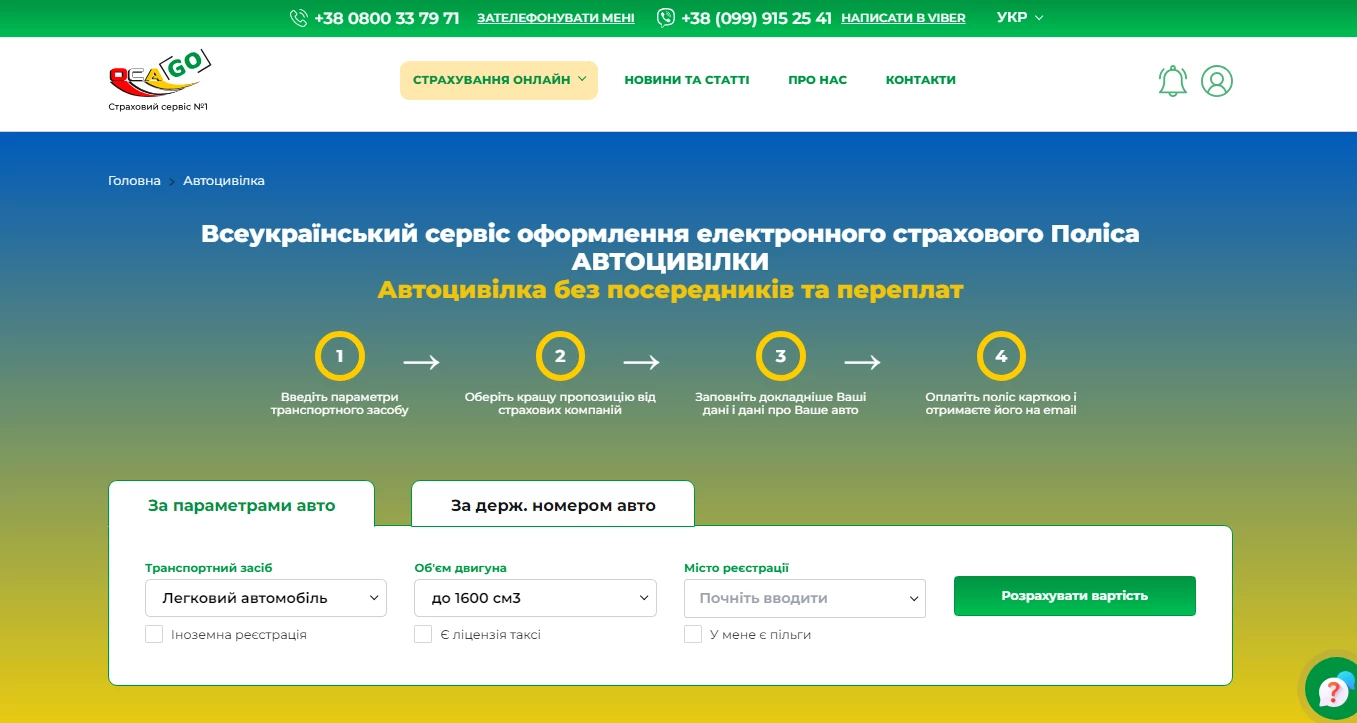
Task: Click the phone handset icon near 0800 number
Action: [x=297, y=17]
